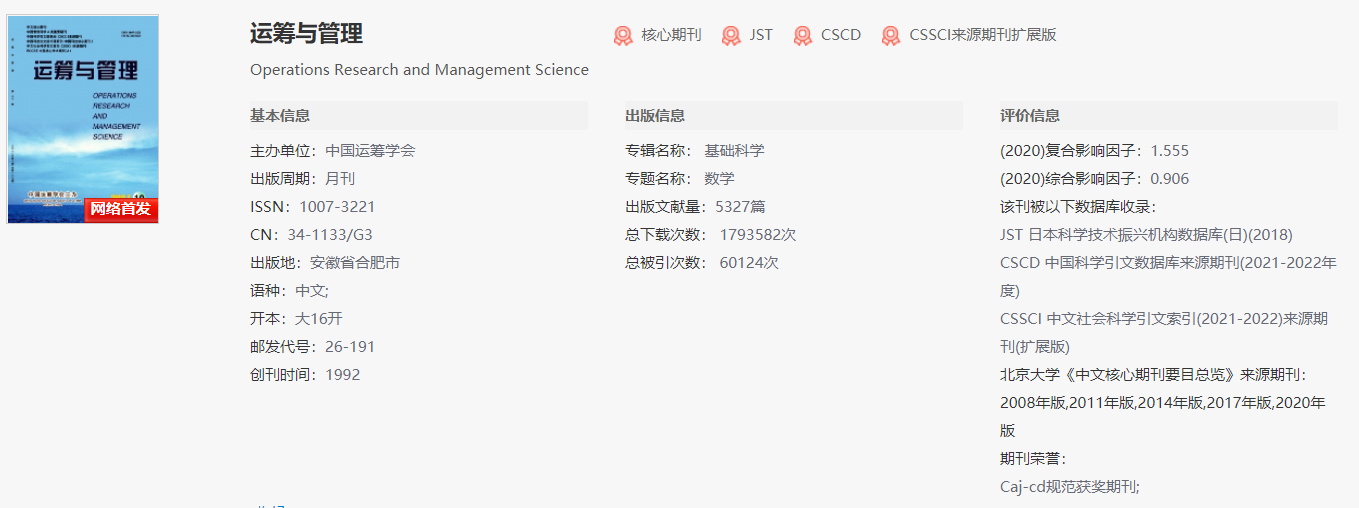Select the 基本信息 section header
Screen dimensions: 1359x508
point(419,115)
